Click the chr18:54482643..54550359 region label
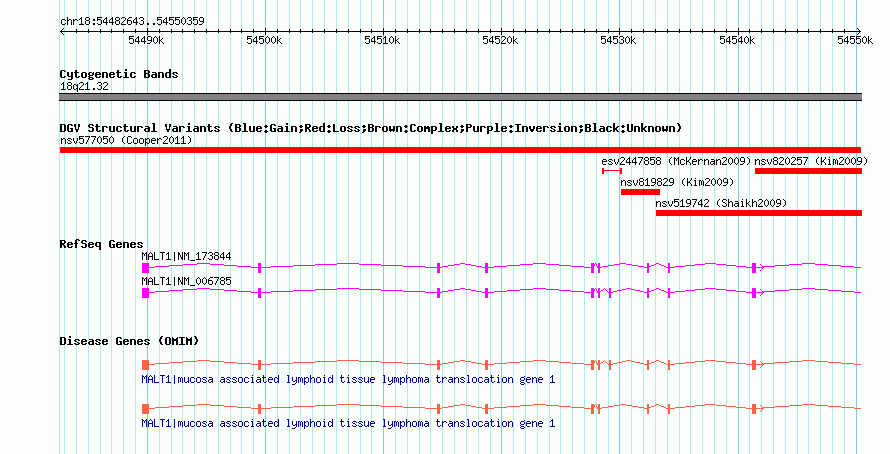Viewport: 890px width, 454px height. [x=132, y=21]
